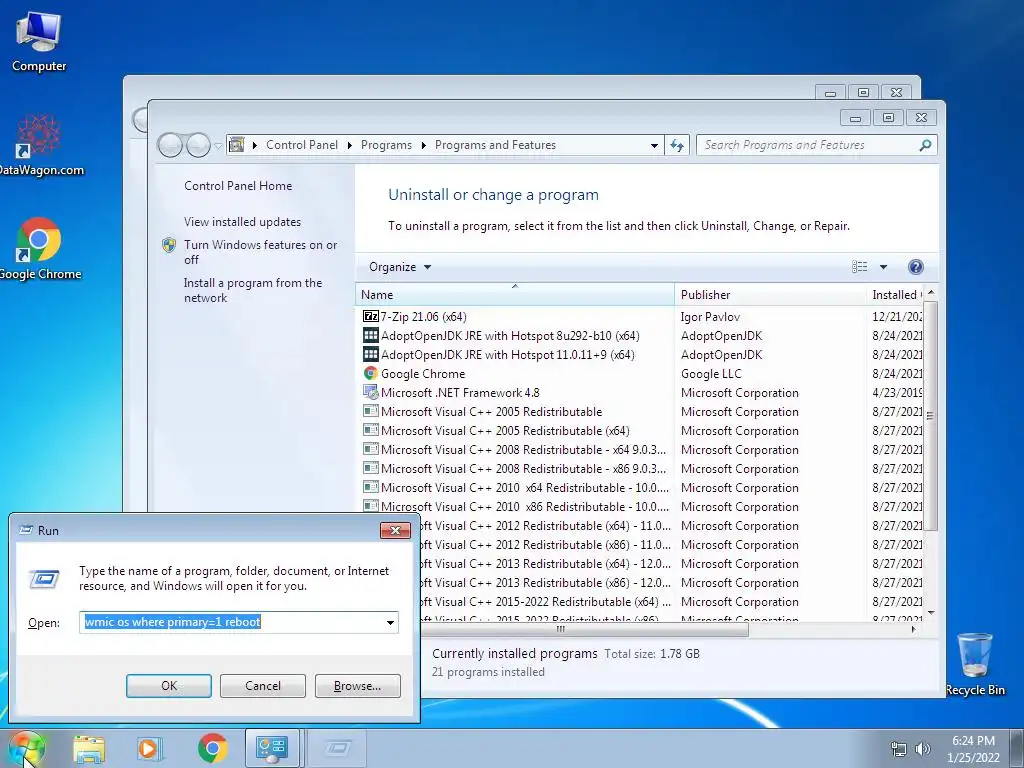Click the Chrome icon on the taskbar
Image resolution: width=1024 pixels, height=768 pixels.
pyautogui.click(x=212, y=748)
